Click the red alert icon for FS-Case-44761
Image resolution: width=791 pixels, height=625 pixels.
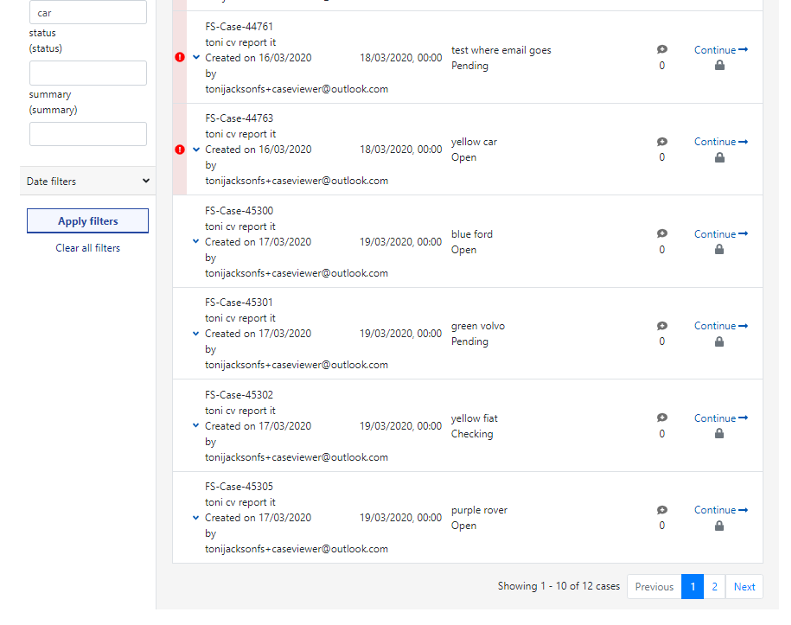pyautogui.click(x=180, y=58)
